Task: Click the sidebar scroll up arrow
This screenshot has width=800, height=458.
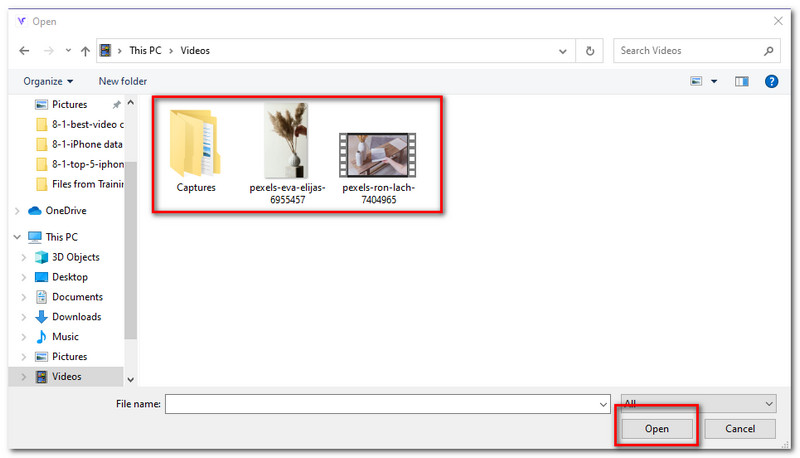Action: (x=131, y=103)
